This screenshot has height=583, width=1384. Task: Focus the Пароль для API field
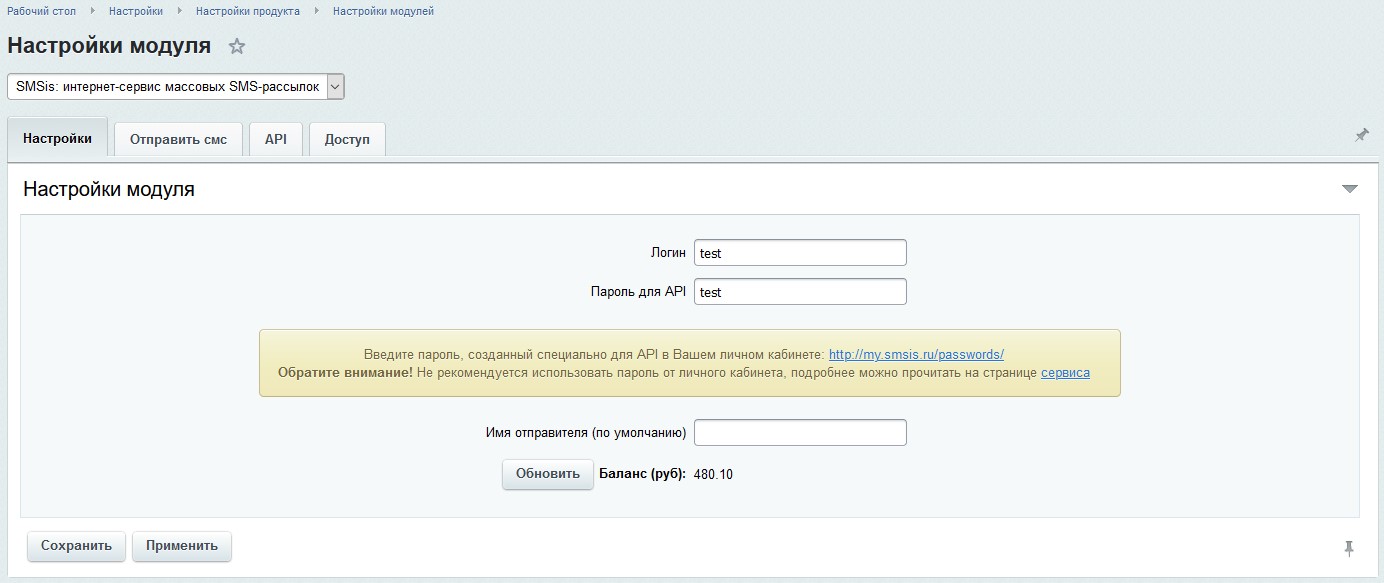(800, 292)
